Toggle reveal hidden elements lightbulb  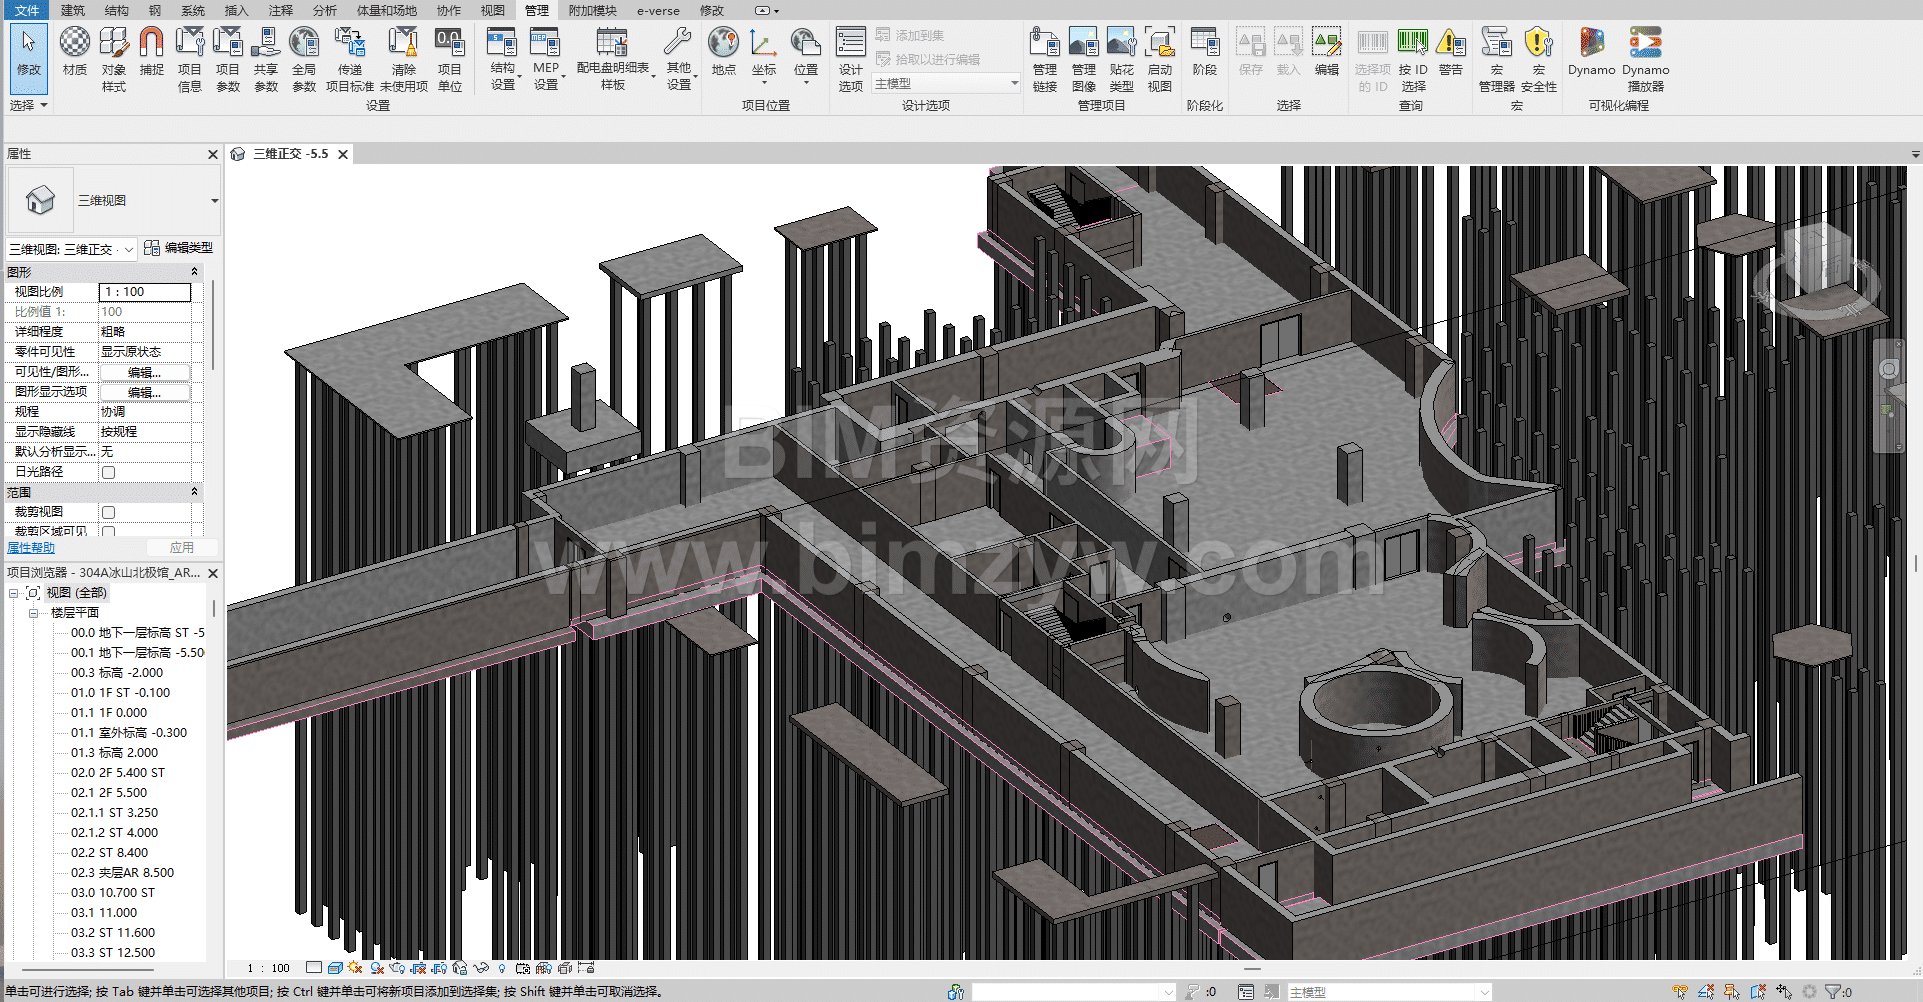click(502, 968)
